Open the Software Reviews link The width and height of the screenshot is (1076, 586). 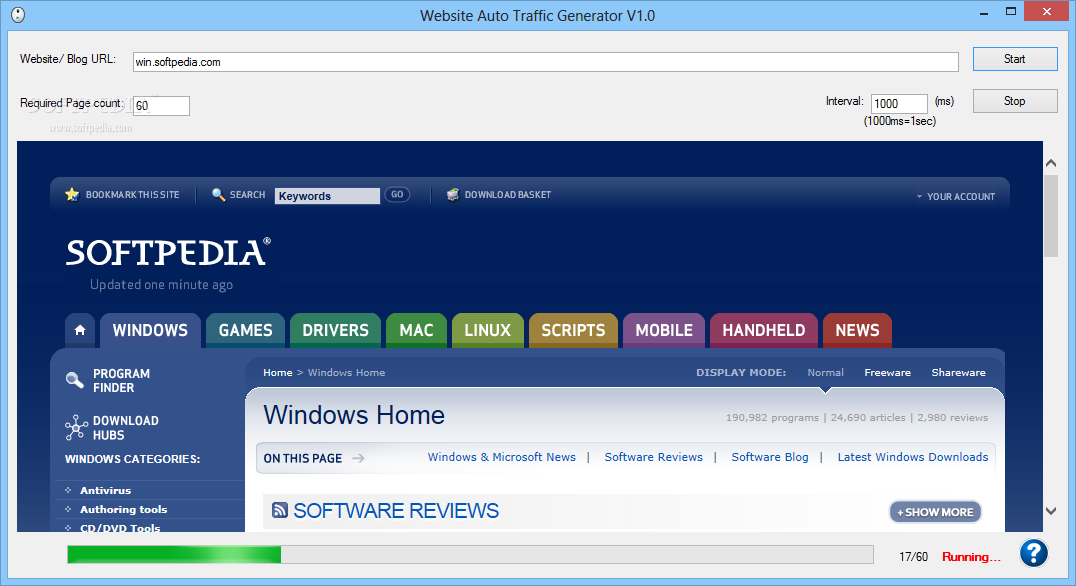coord(653,457)
